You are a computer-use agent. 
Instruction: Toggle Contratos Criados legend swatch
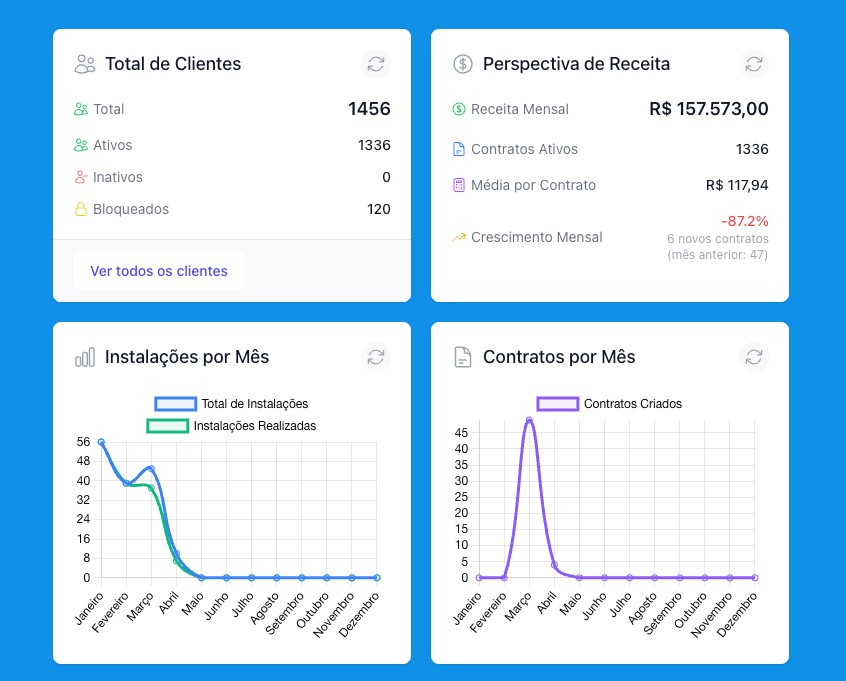point(558,404)
